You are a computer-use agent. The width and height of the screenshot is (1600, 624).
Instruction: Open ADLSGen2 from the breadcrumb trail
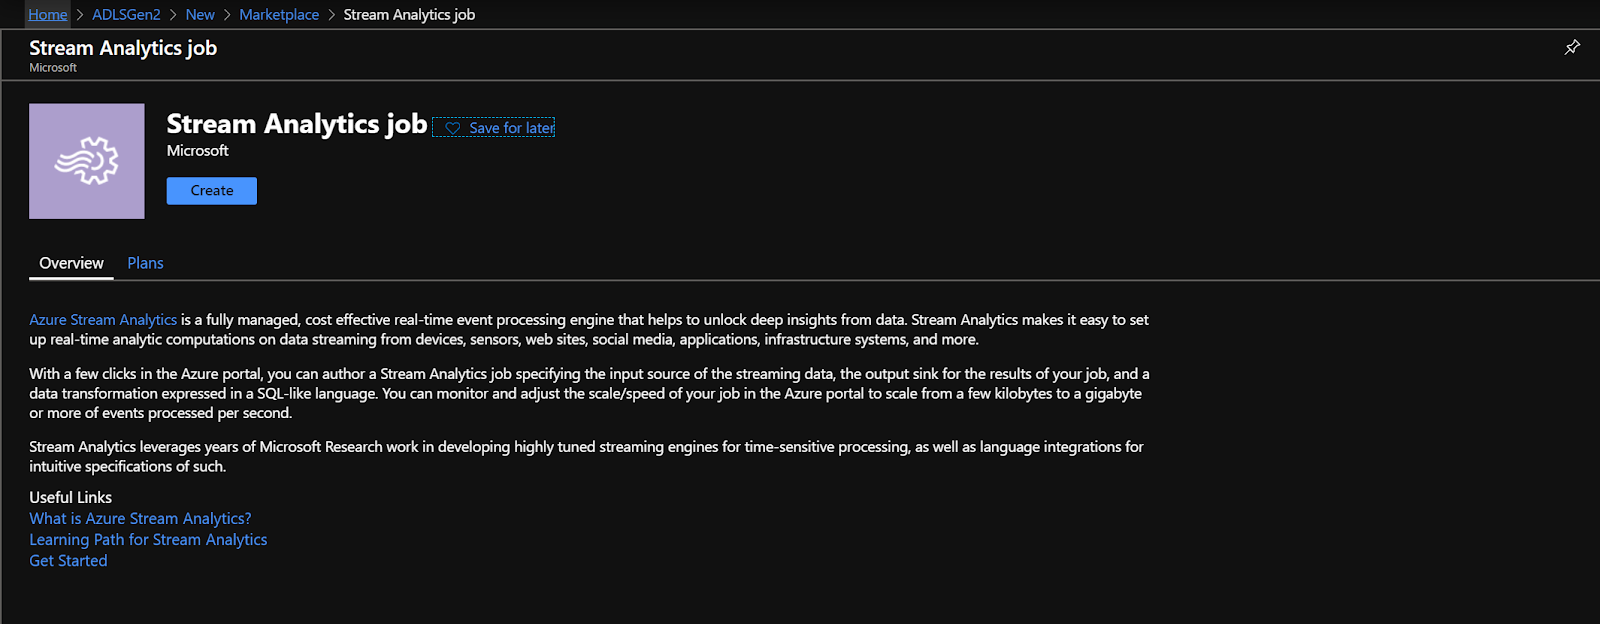[x=126, y=15]
